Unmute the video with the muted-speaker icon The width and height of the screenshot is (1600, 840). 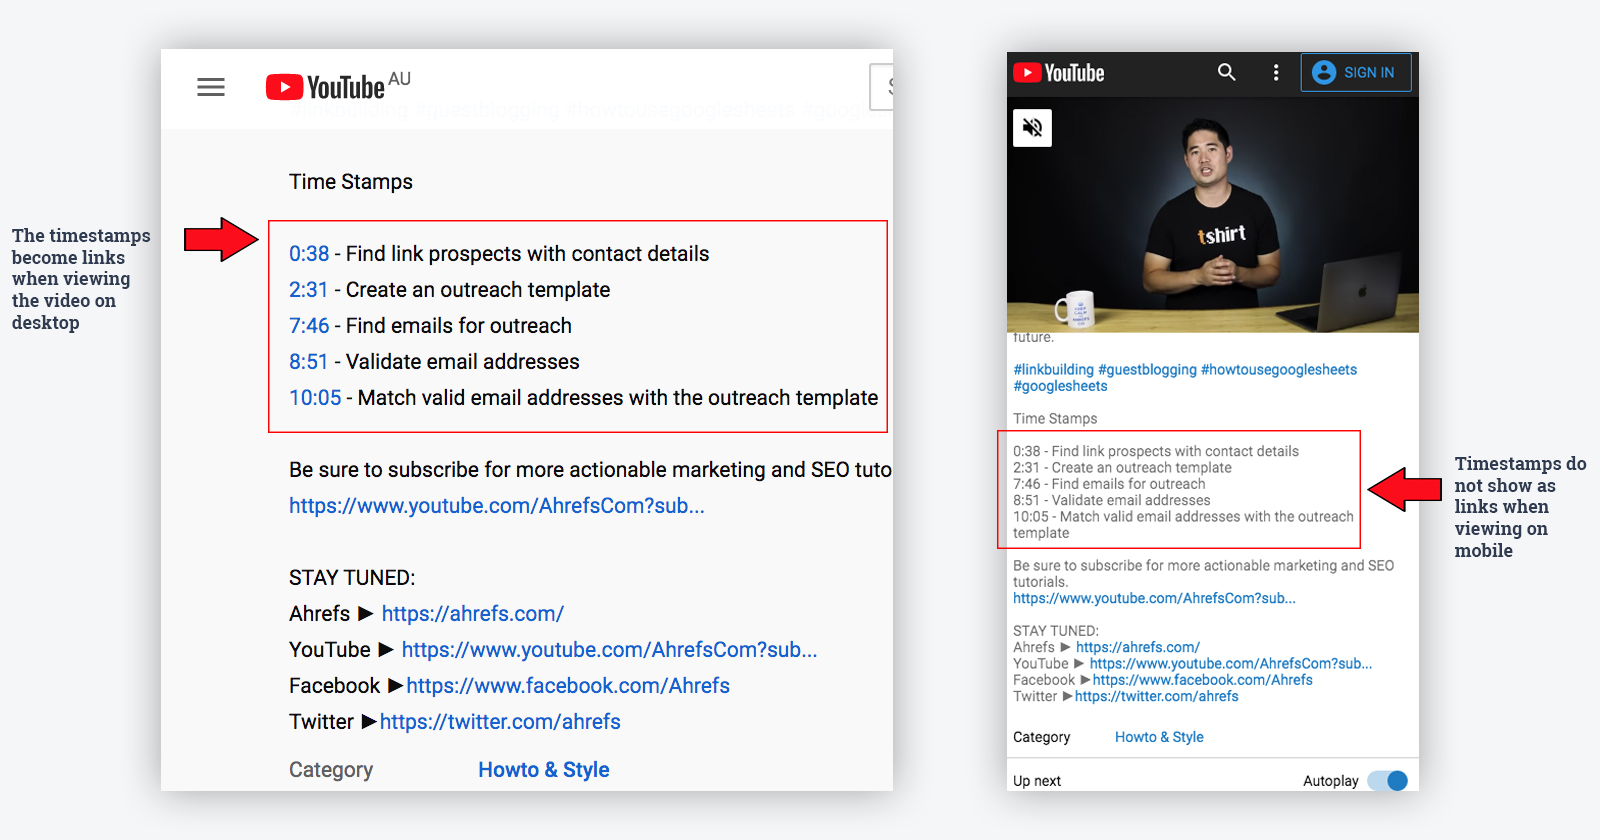[x=1032, y=128]
